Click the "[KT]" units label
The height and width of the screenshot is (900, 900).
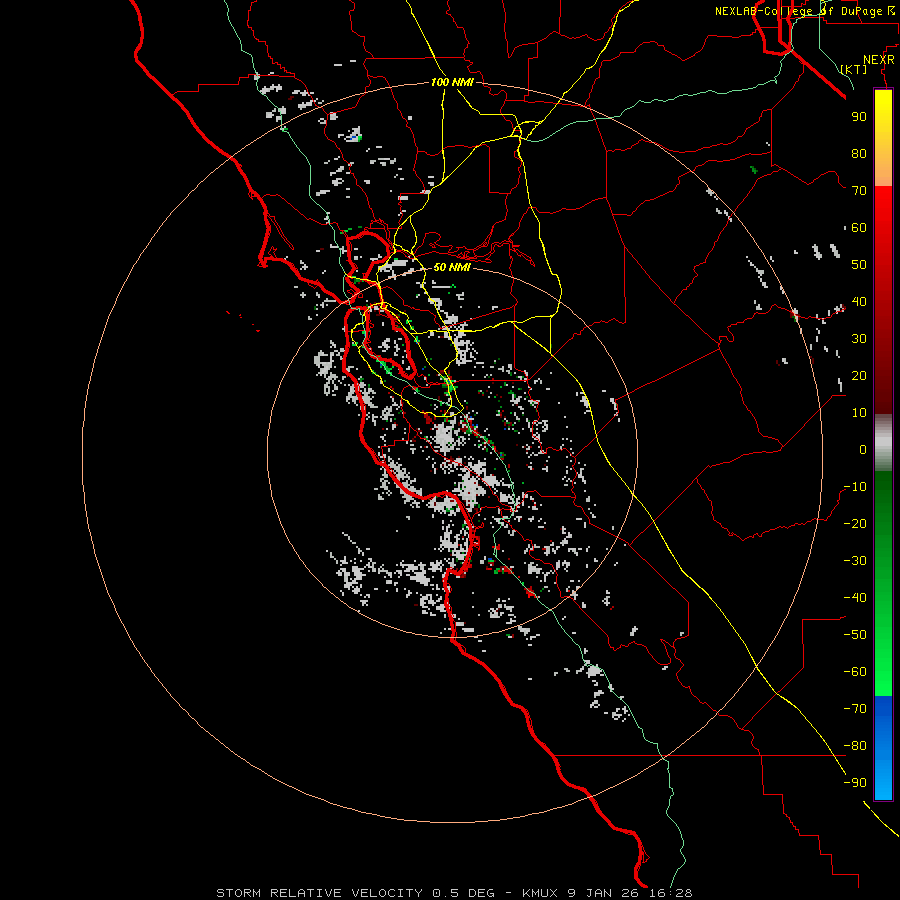(854, 69)
